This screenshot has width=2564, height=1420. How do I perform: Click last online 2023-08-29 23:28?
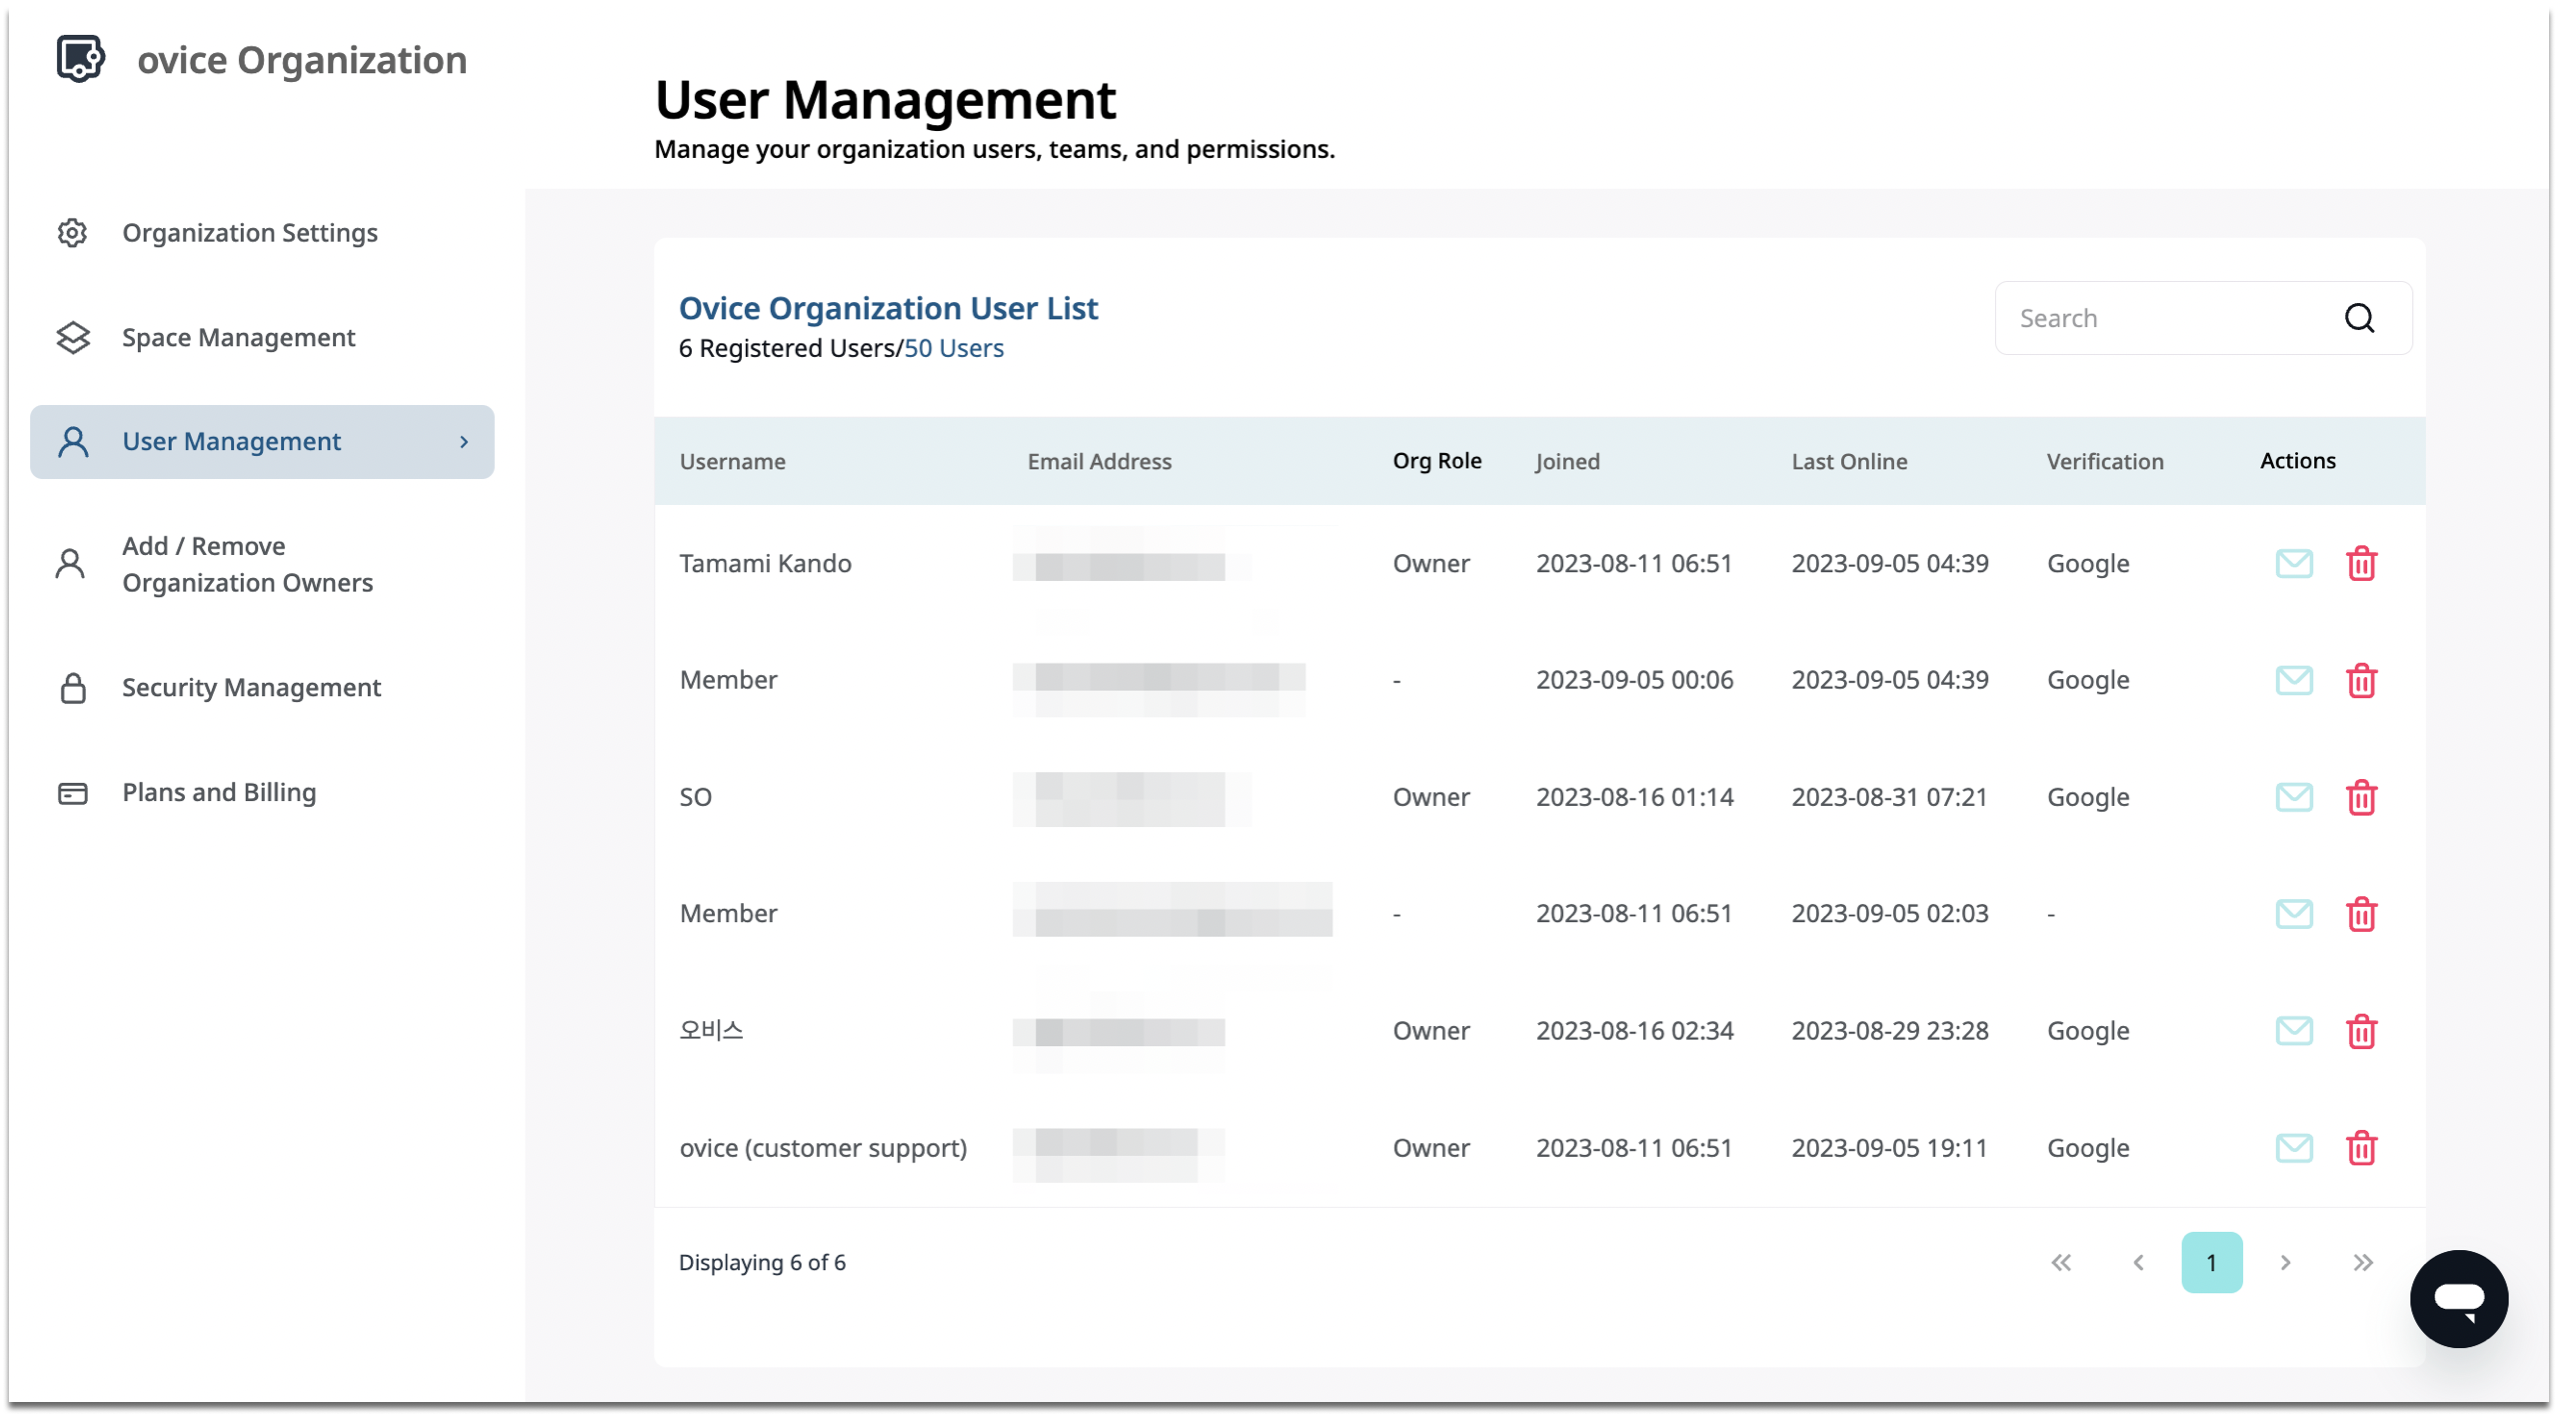1889,1031
